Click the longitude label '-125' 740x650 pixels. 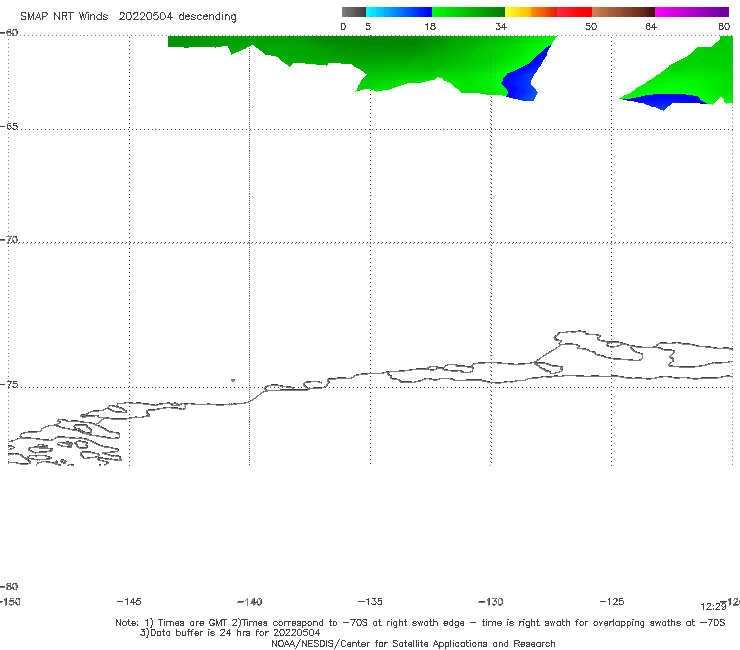[x=612, y=601]
